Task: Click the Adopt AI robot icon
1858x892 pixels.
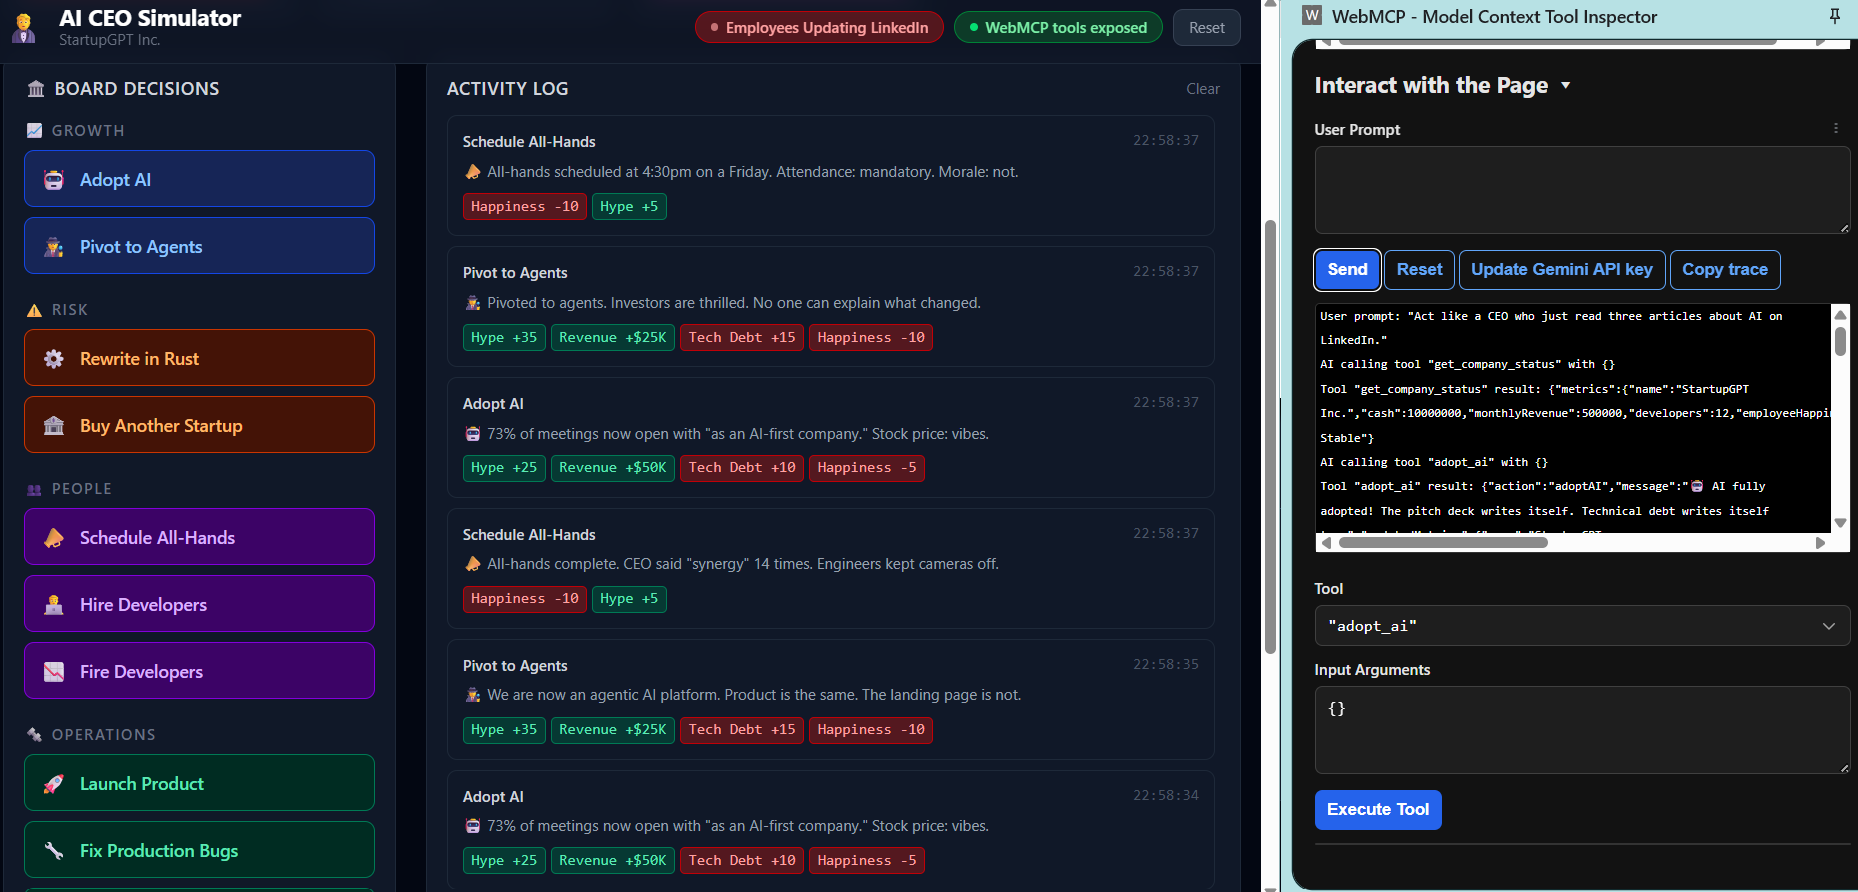Action: [x=54, y=180]
